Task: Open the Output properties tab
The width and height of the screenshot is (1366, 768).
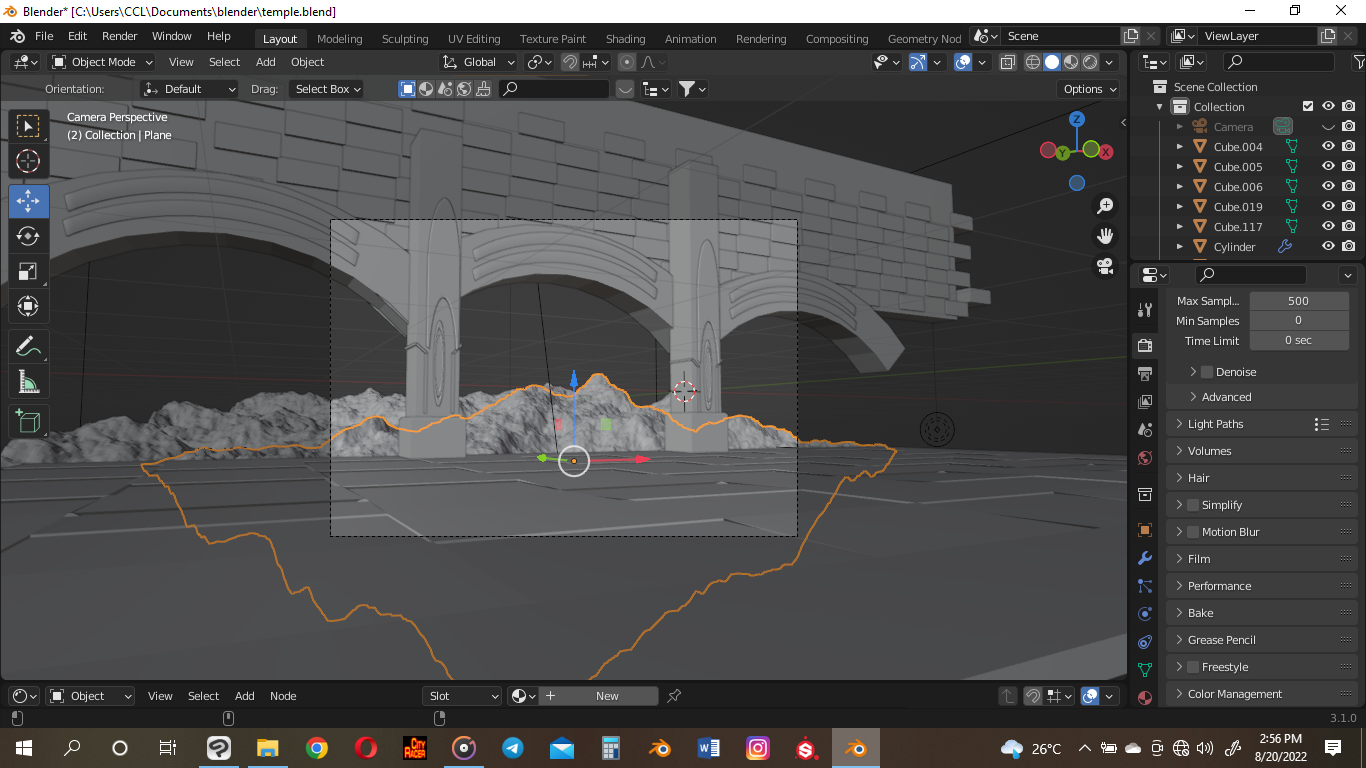Action: pyautogui.click(x=1145, y=373)
